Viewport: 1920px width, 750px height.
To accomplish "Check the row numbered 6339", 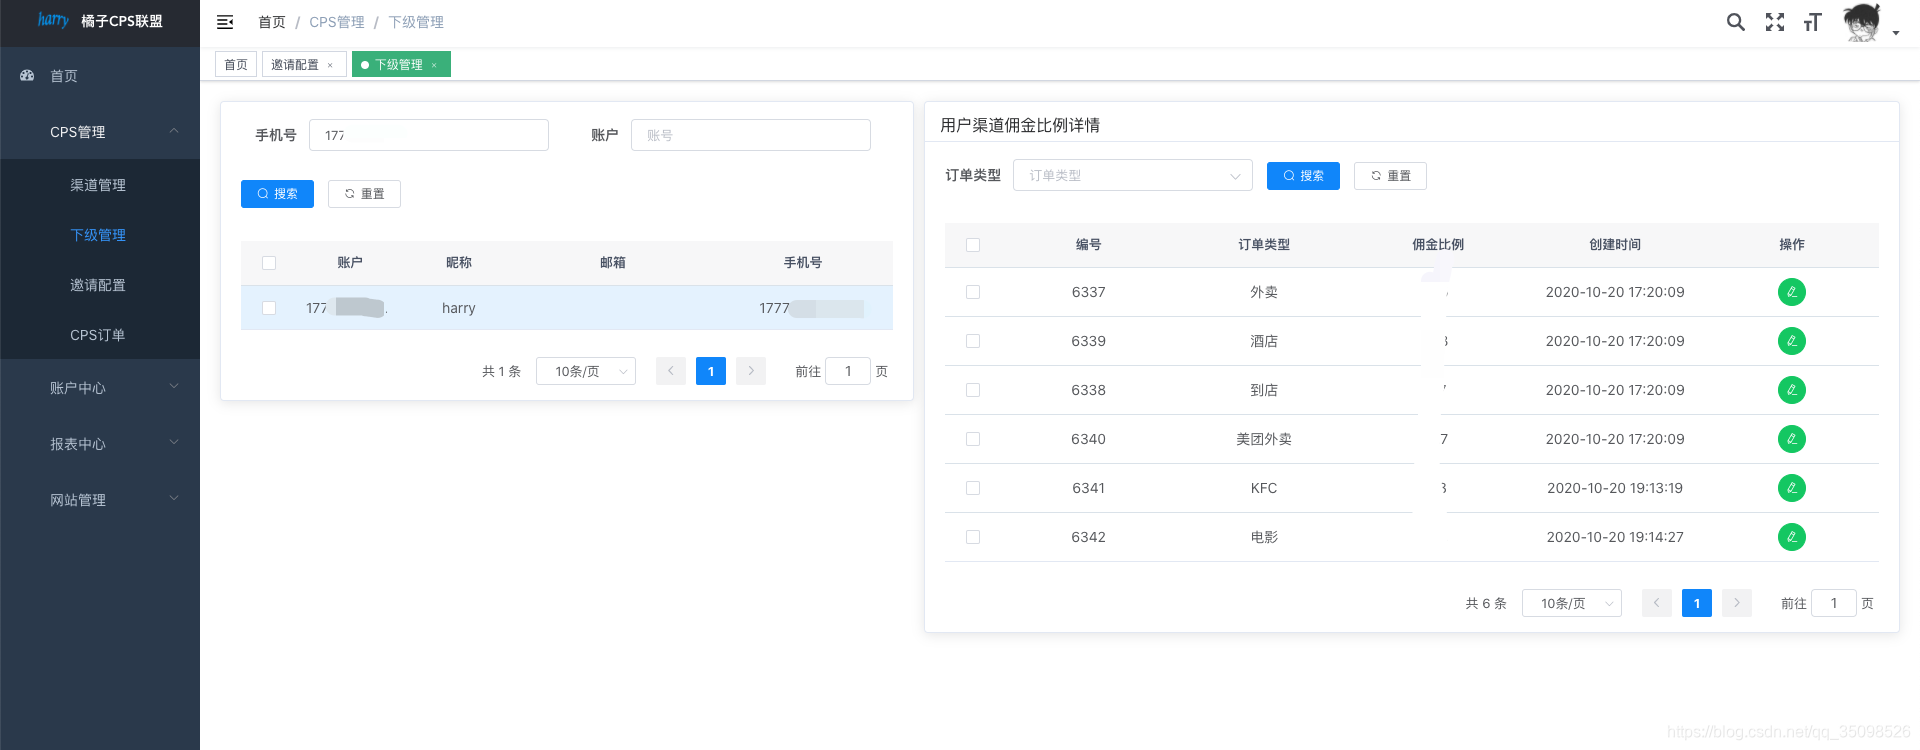I will click(973, 341).
